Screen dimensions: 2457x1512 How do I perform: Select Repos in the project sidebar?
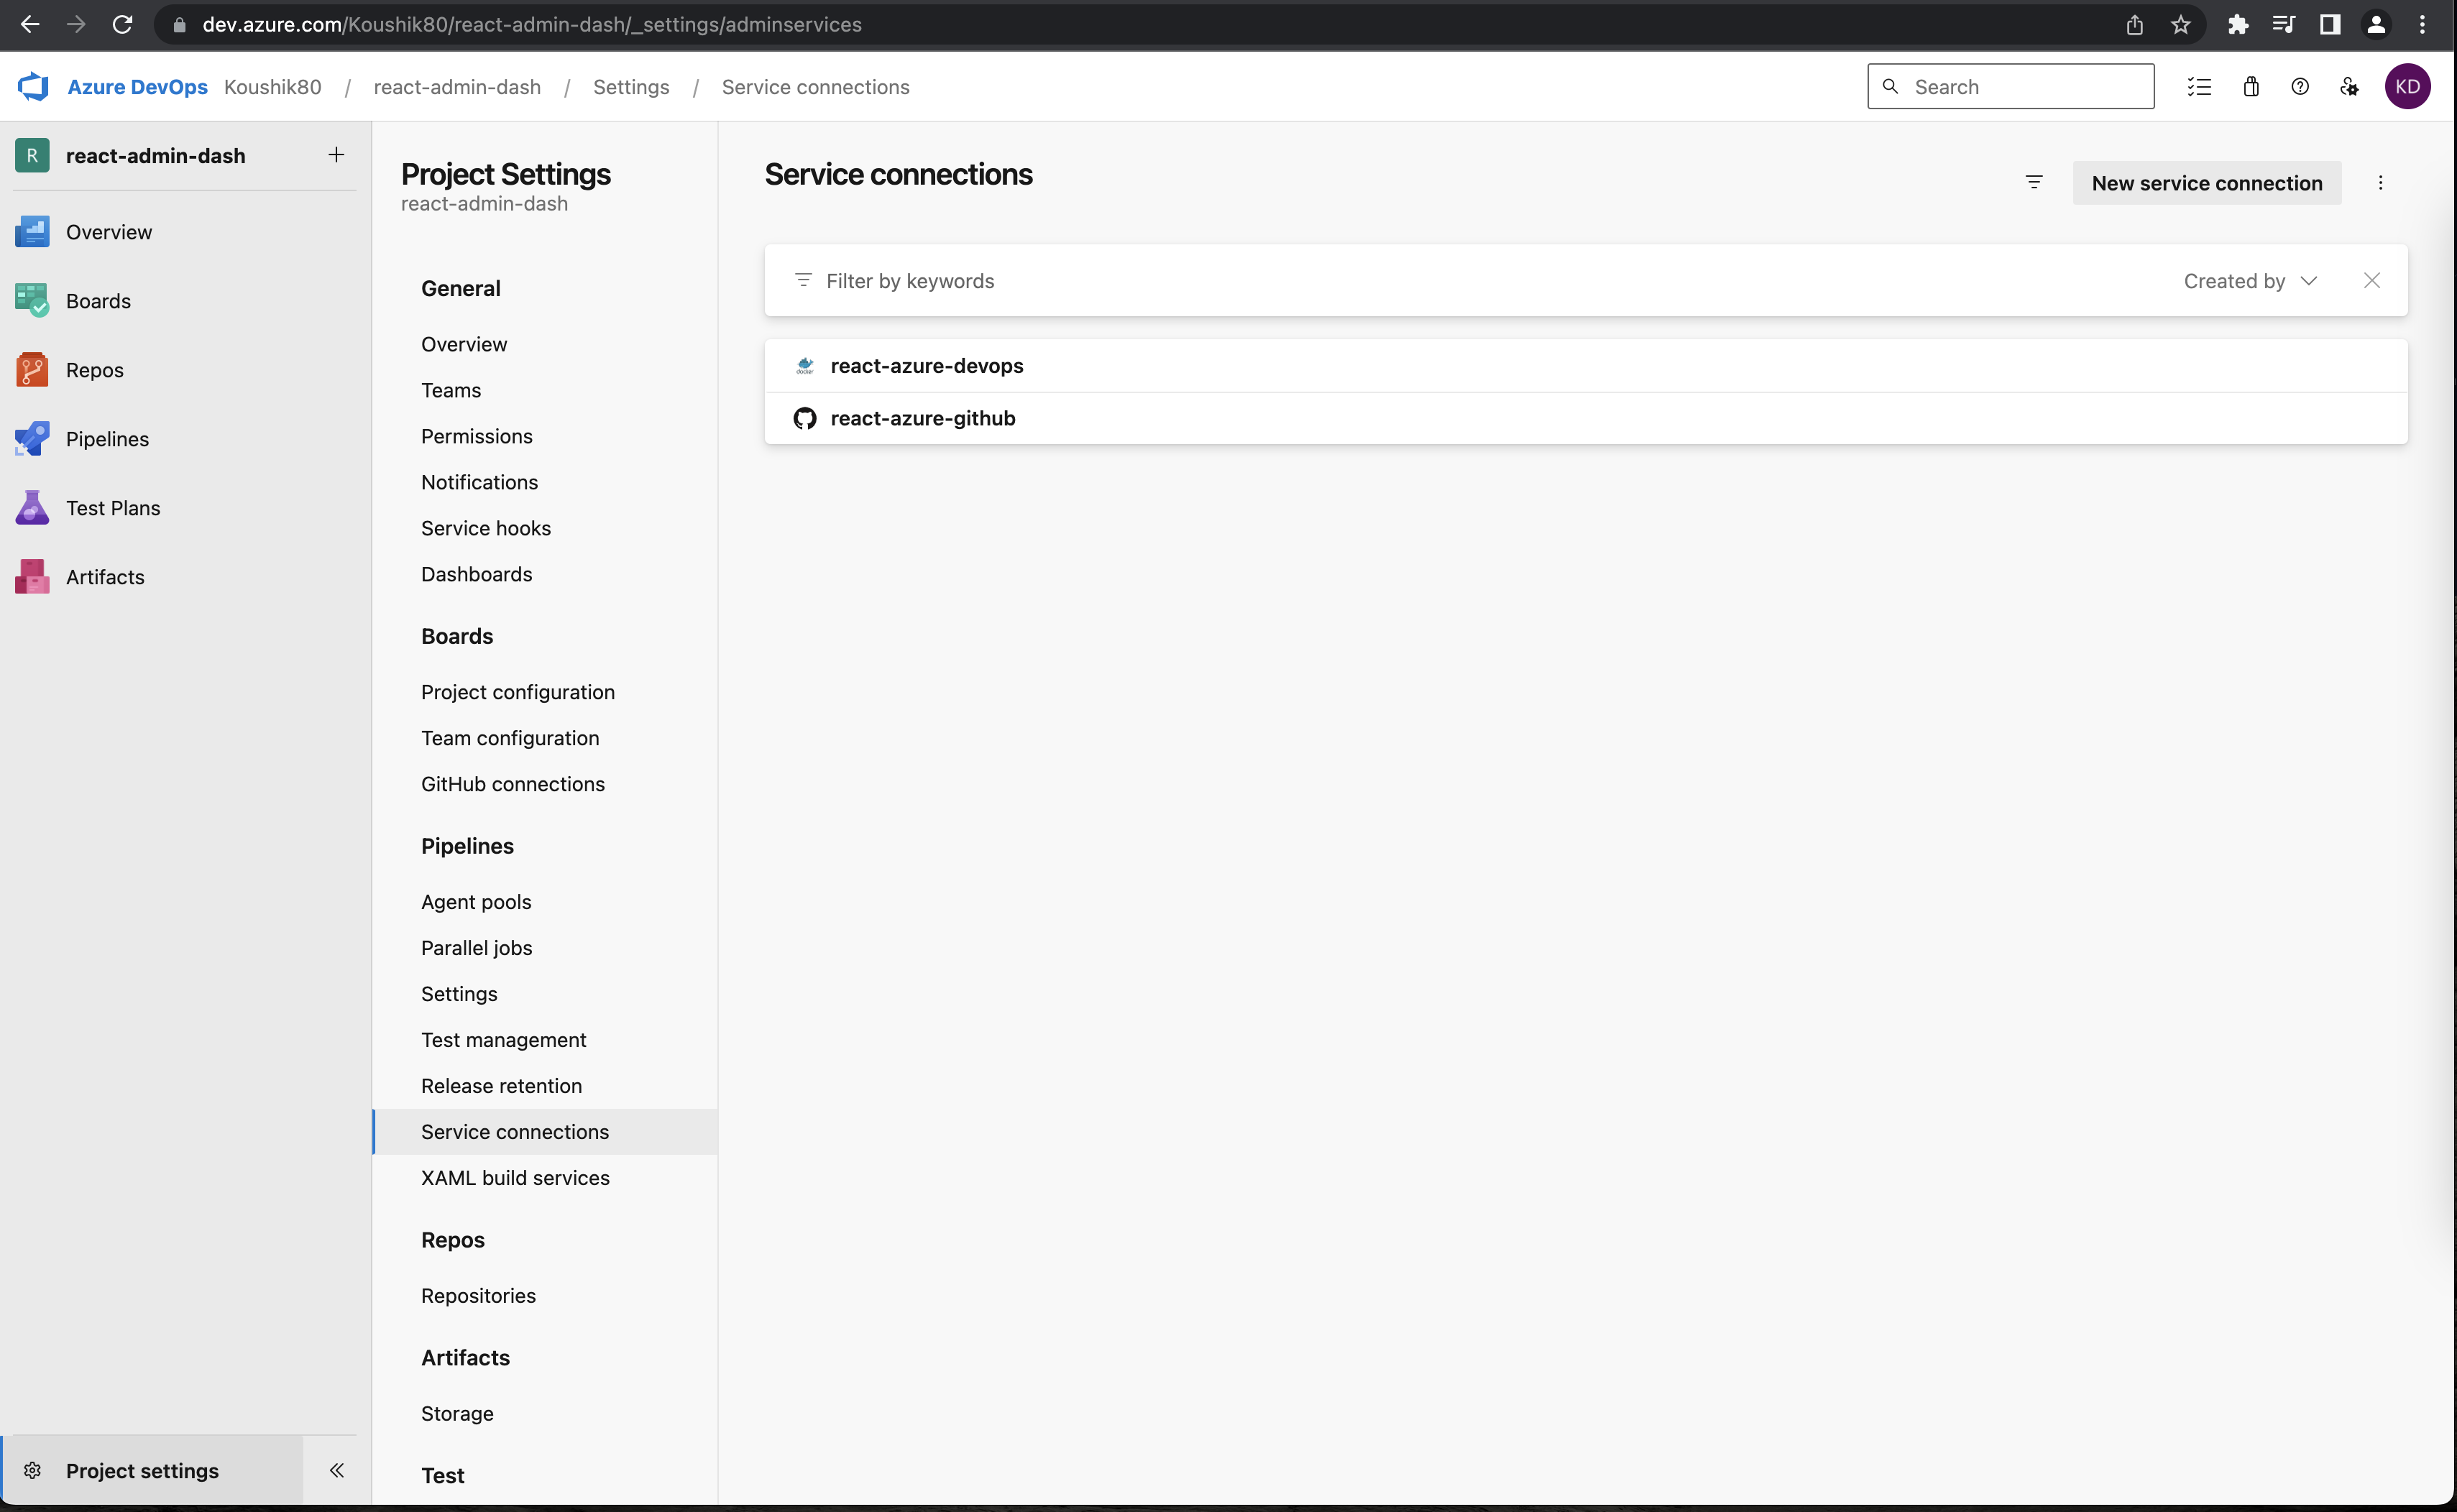(95, 369)
